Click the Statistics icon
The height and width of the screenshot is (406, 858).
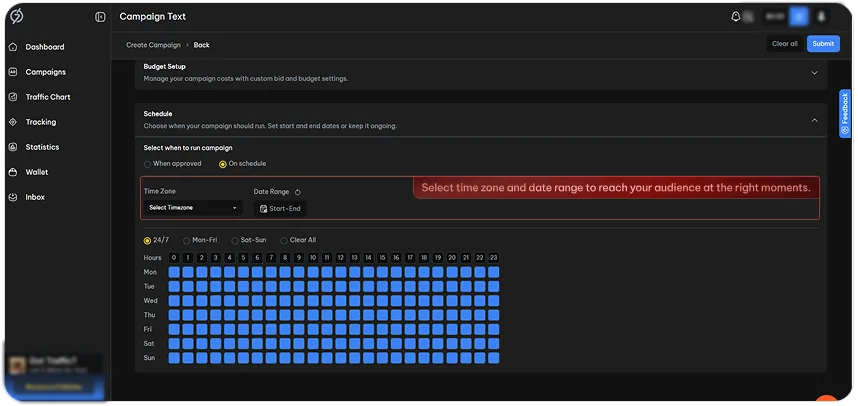tap(14, 147)
